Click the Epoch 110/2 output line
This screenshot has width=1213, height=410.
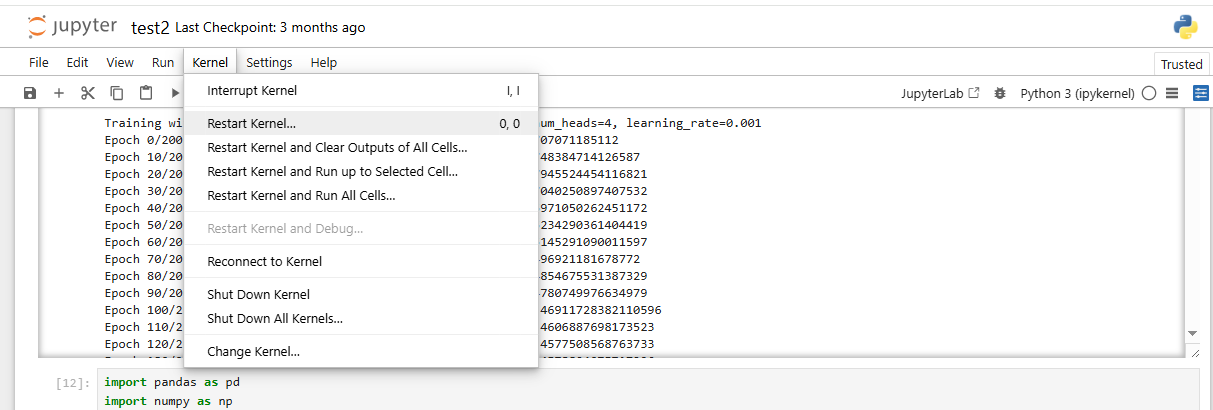tap(144, 327)
